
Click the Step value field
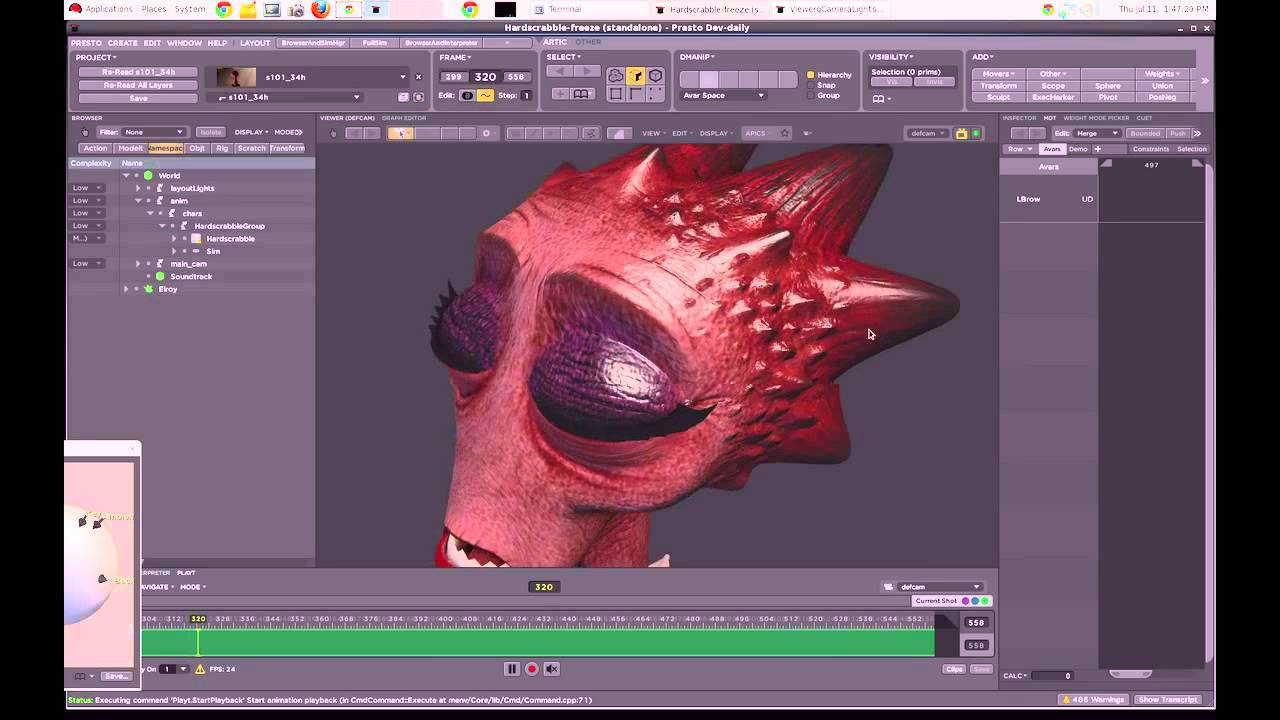(526, 96)
